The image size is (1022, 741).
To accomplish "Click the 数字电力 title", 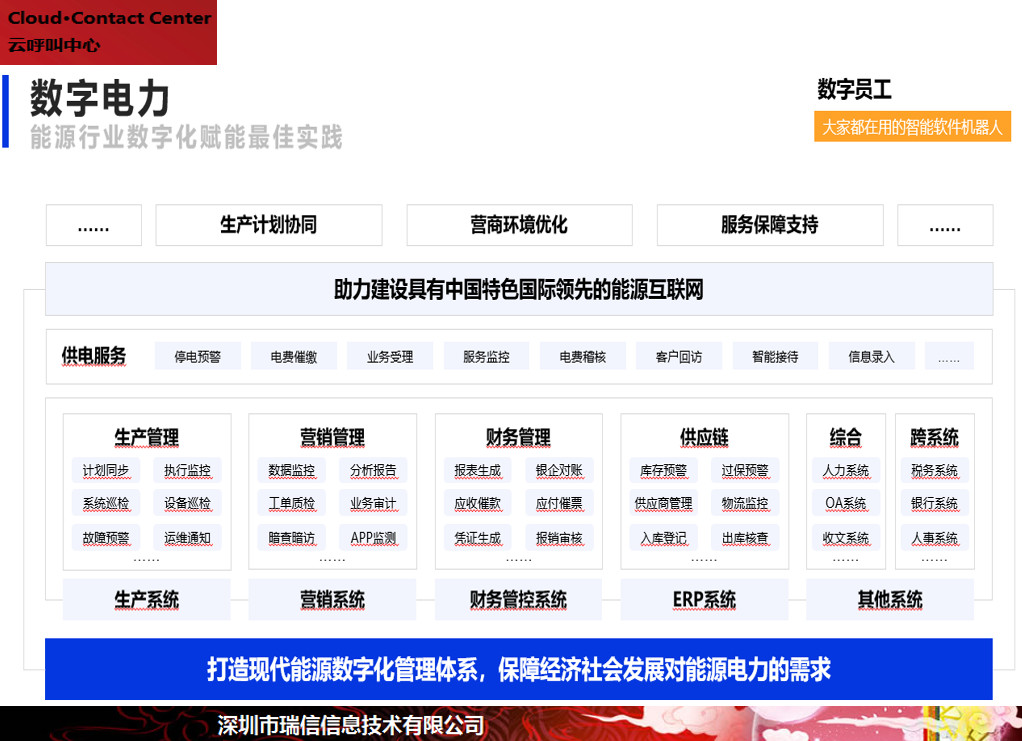I will pyautogui.click(x=100, y=98).
